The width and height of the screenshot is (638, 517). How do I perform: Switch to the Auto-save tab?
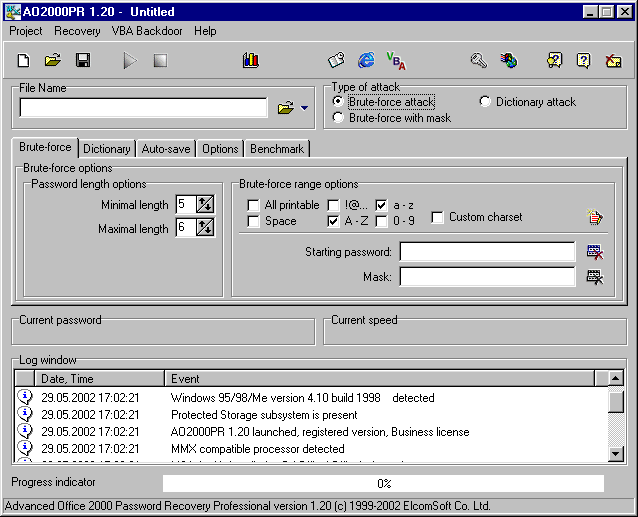(166, 149)
